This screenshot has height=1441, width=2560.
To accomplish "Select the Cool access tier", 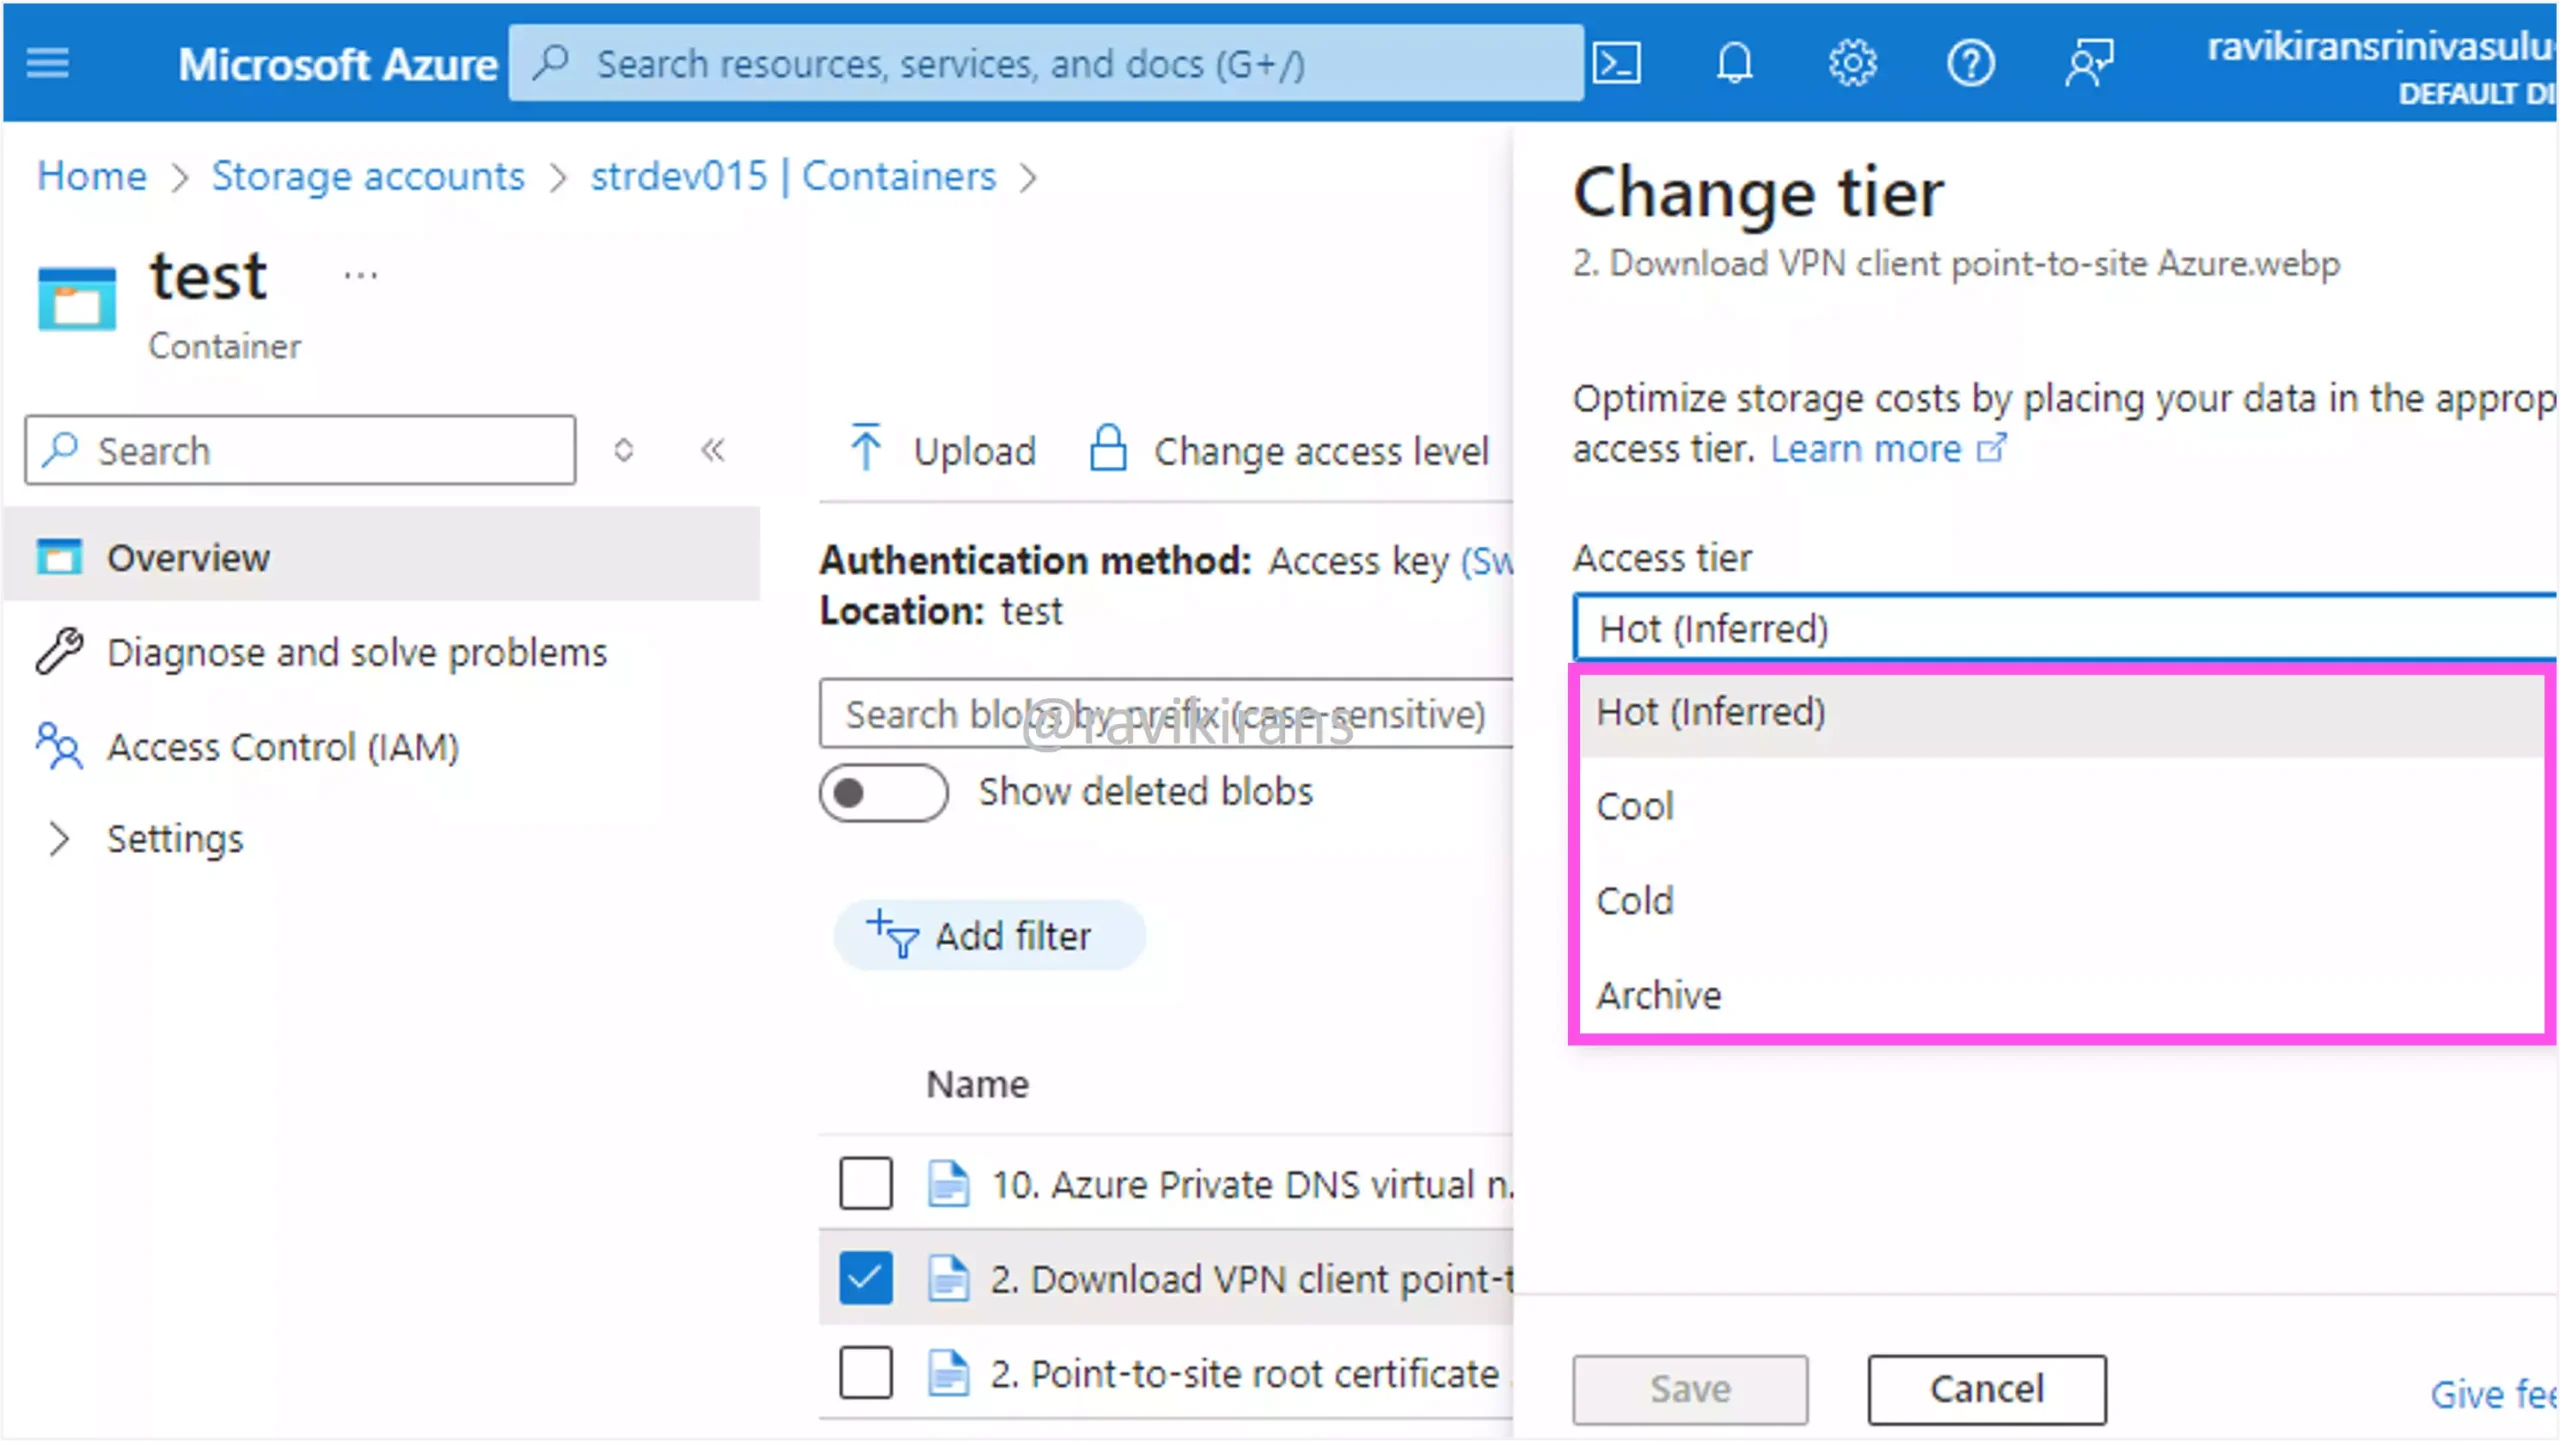I will (x=2062, y=806).
